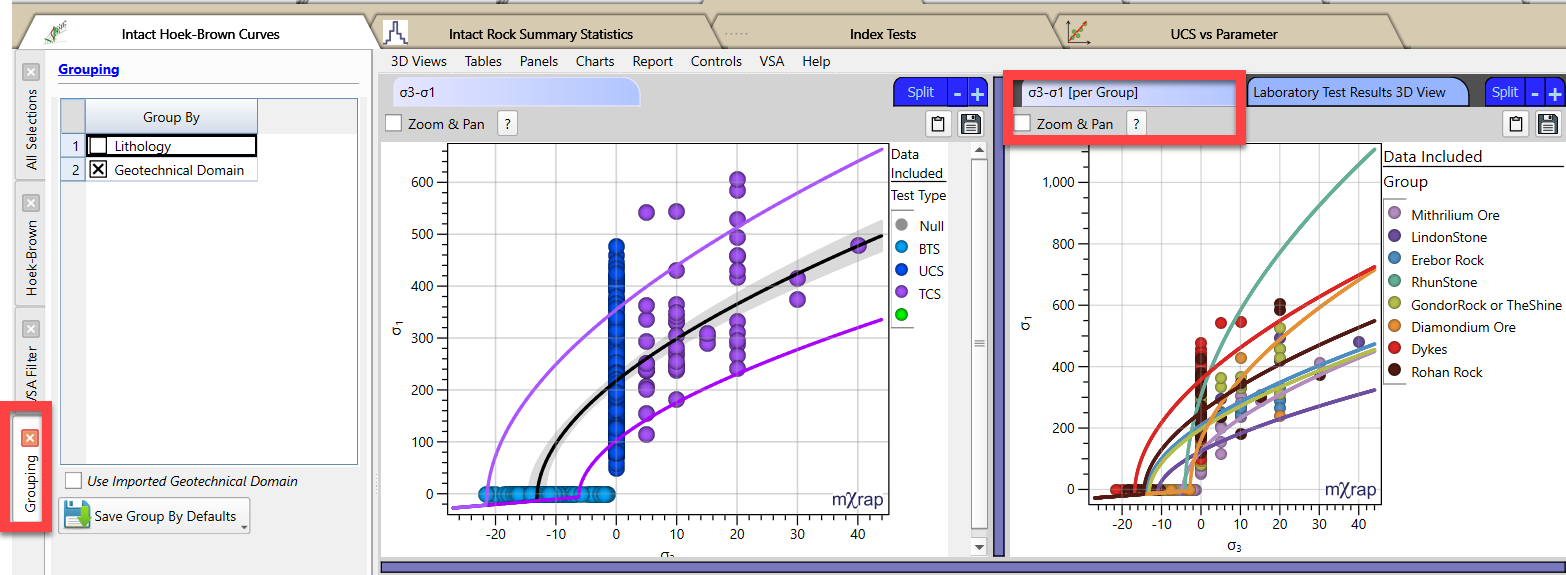The width and height of the screenshot is (1566, 575).
Task: Click the Group By column header
Action: [x=171, y=117]
